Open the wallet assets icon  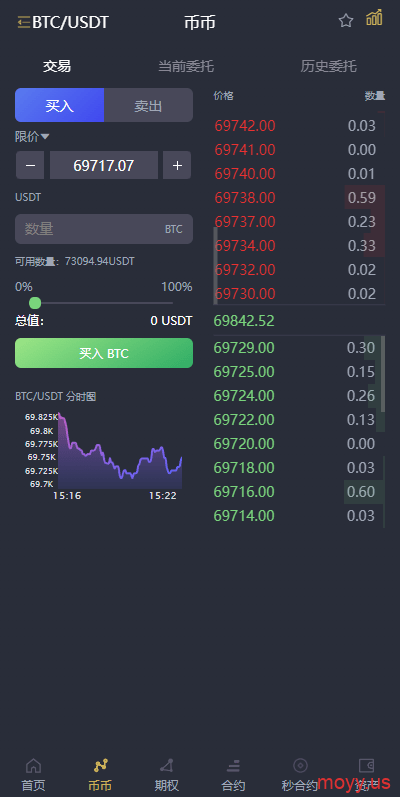click(x=366, y=765)
